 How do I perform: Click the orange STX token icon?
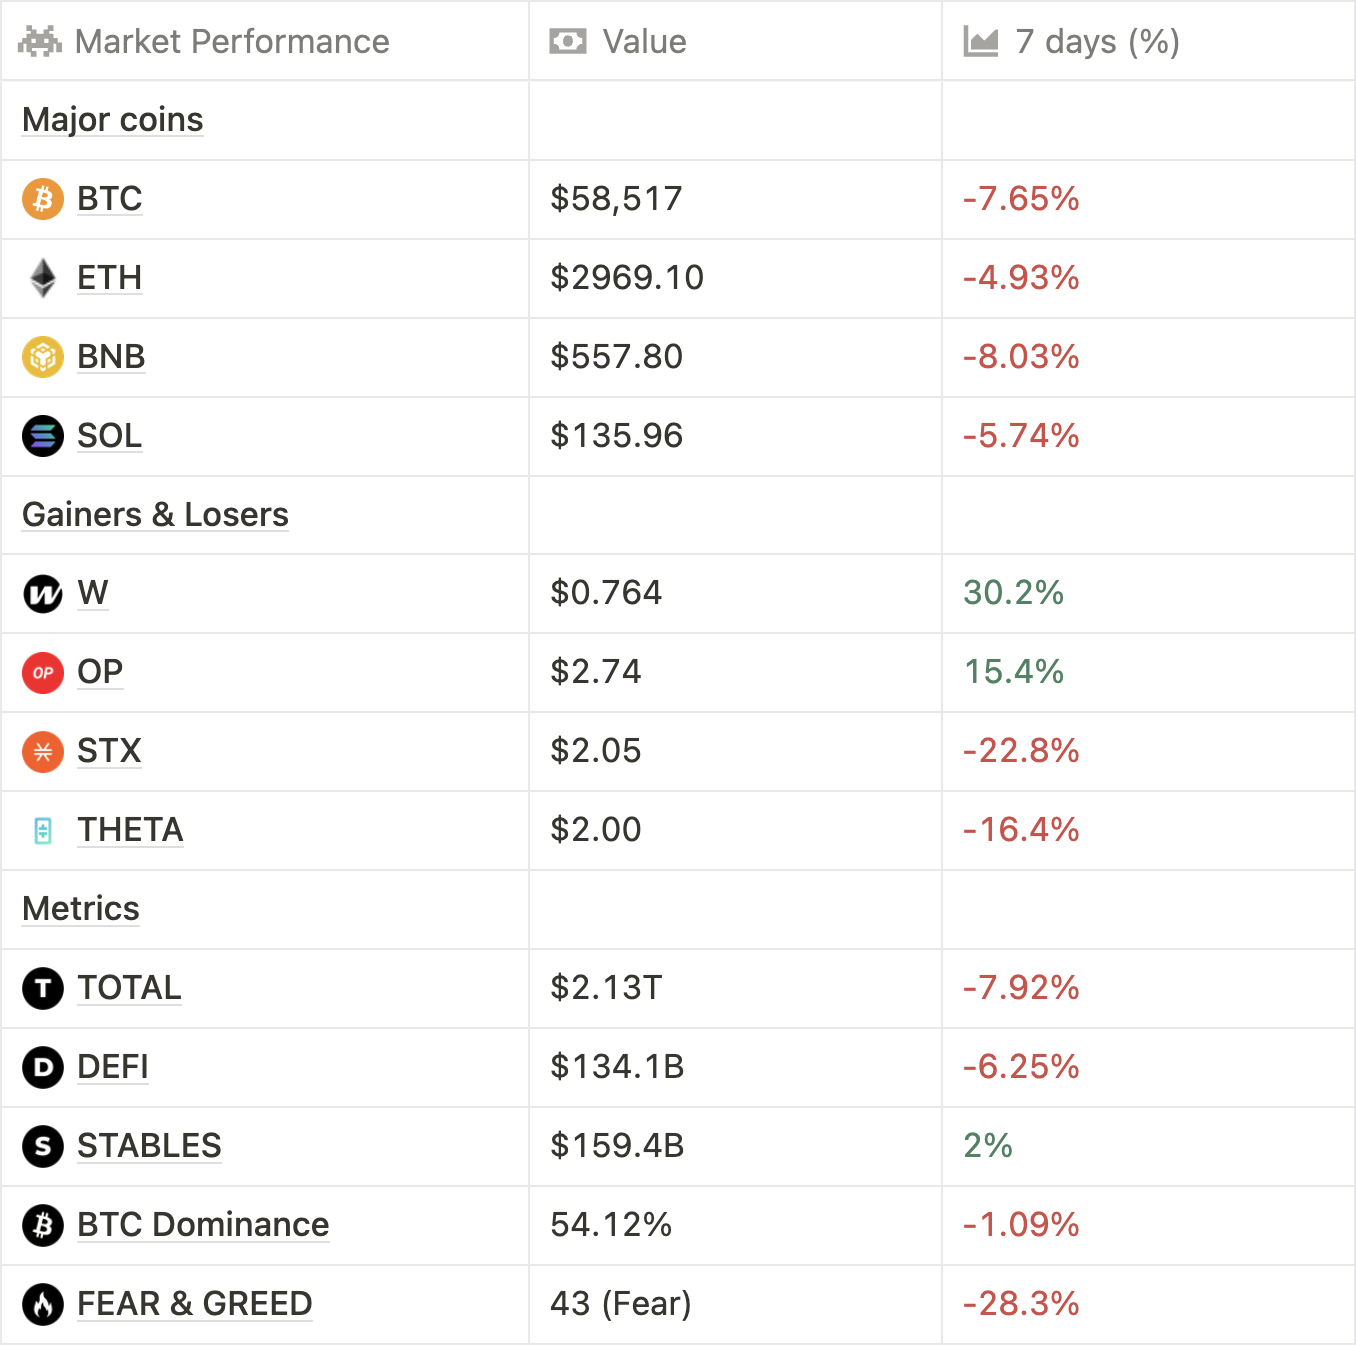[43, 751]
